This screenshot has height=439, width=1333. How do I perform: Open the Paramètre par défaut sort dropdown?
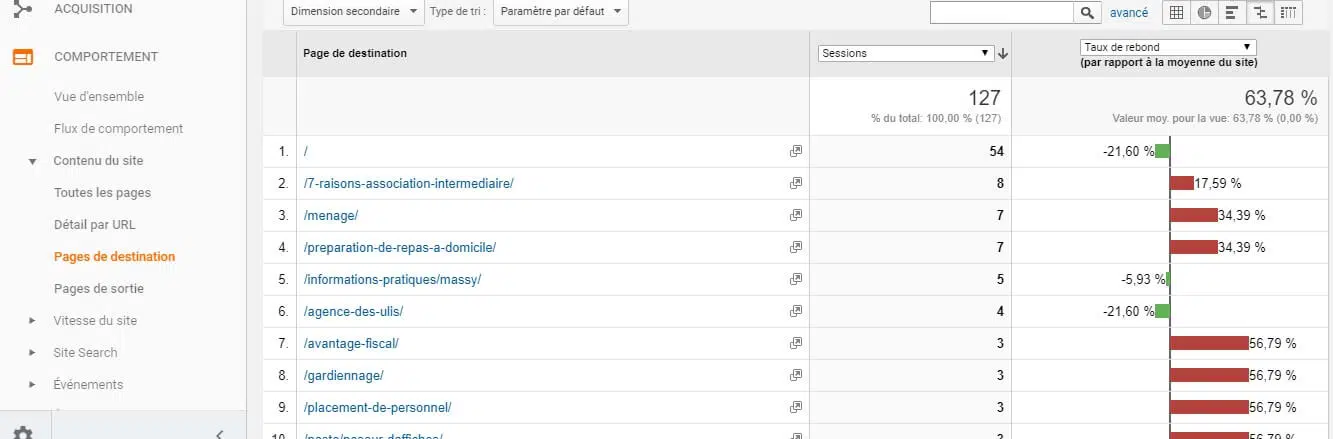point(563,13)
